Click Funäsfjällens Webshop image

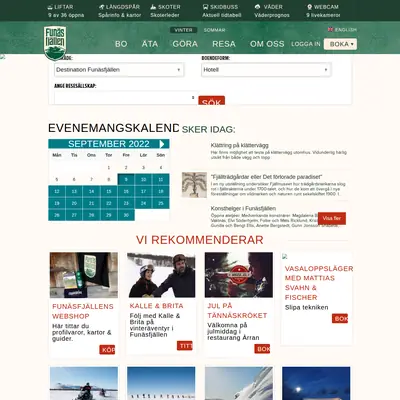pyautogui.click(x=84, y=275)
